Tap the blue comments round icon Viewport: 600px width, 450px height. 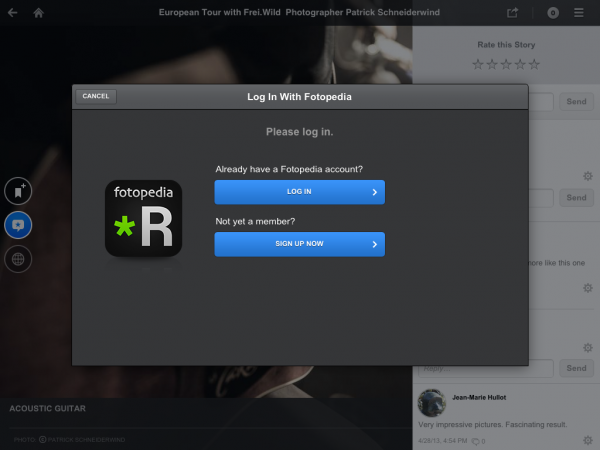pos(18,225)
